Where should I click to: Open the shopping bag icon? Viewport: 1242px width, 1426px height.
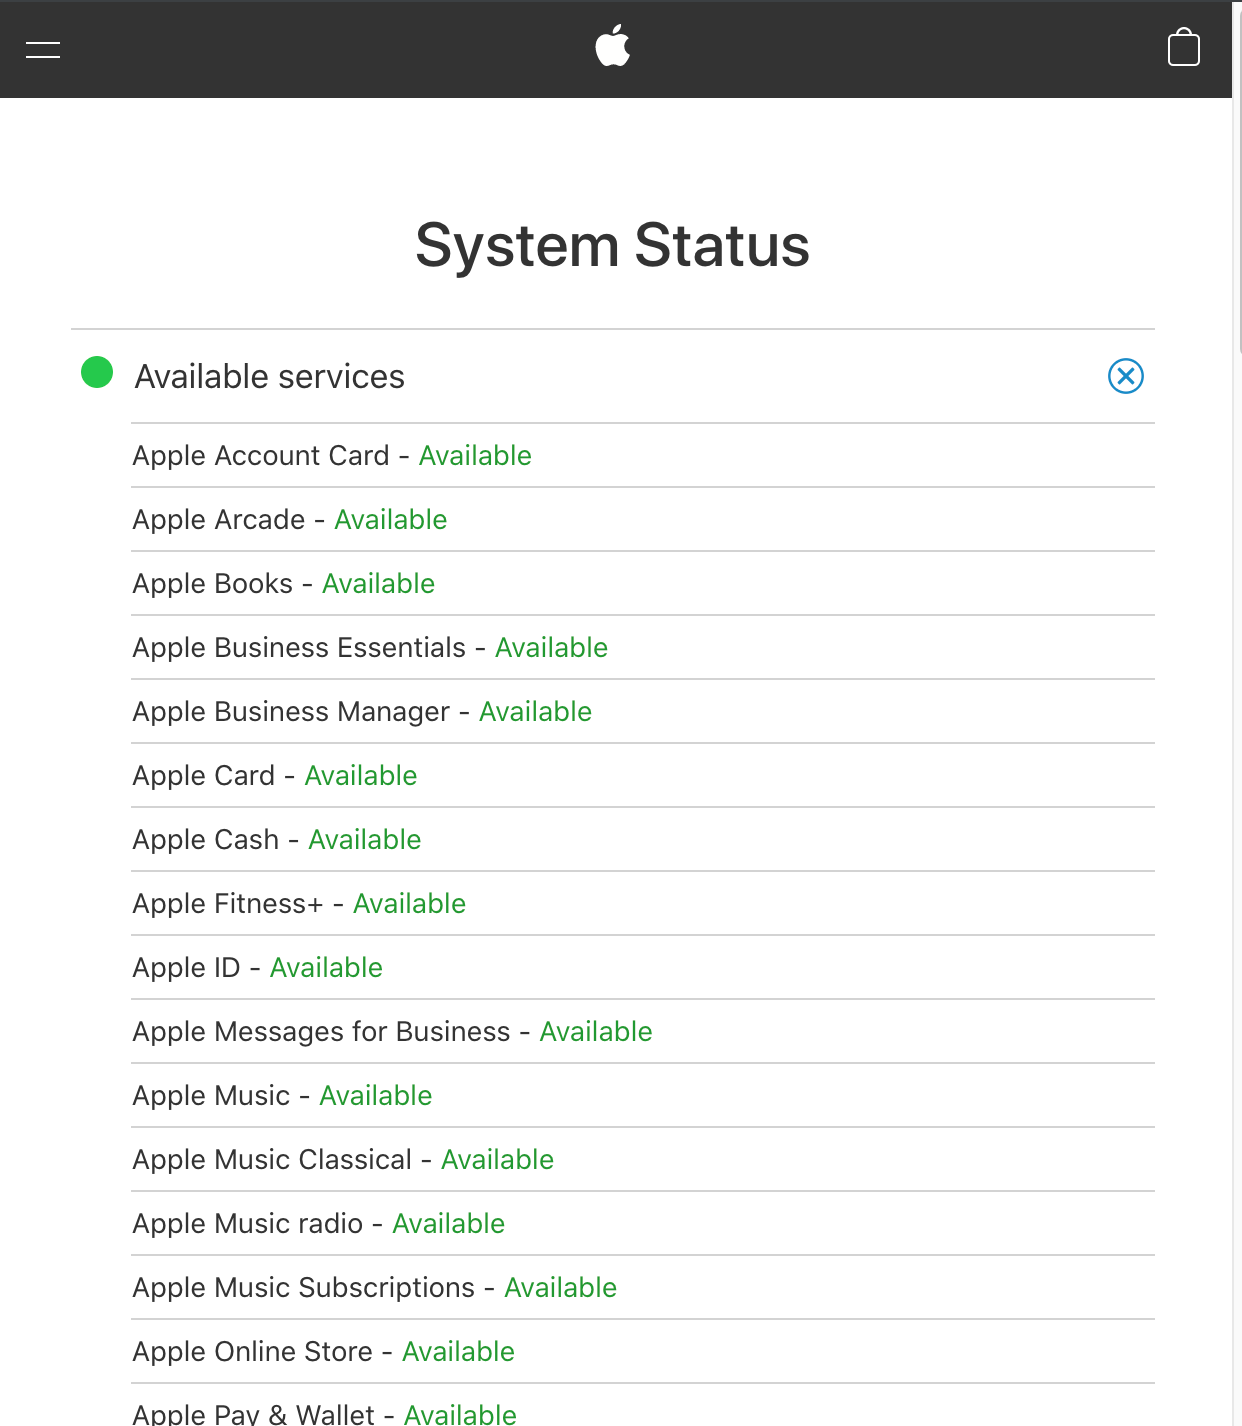[1183, 48]
